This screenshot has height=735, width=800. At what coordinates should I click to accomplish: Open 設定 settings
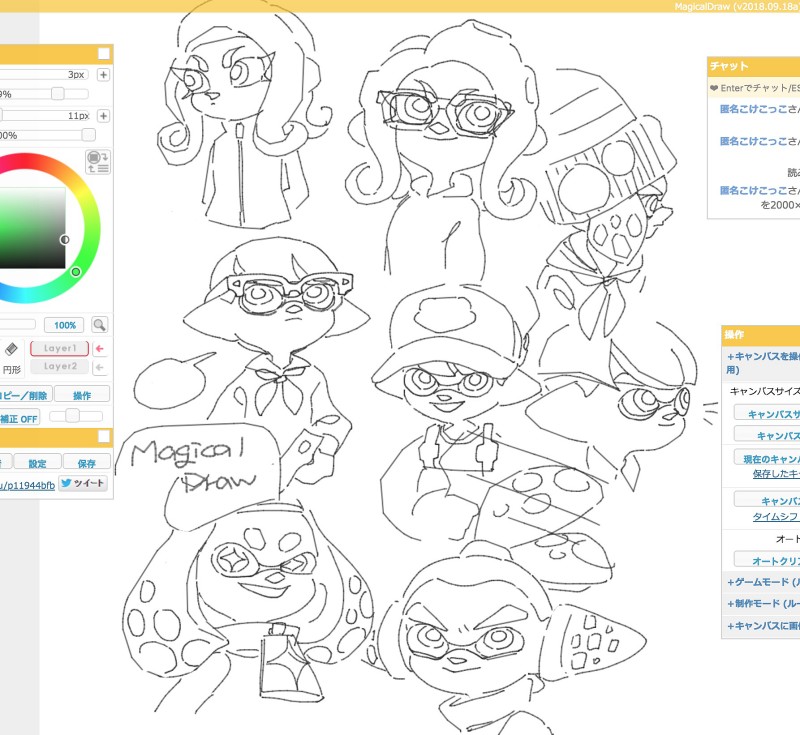(37, 463)
